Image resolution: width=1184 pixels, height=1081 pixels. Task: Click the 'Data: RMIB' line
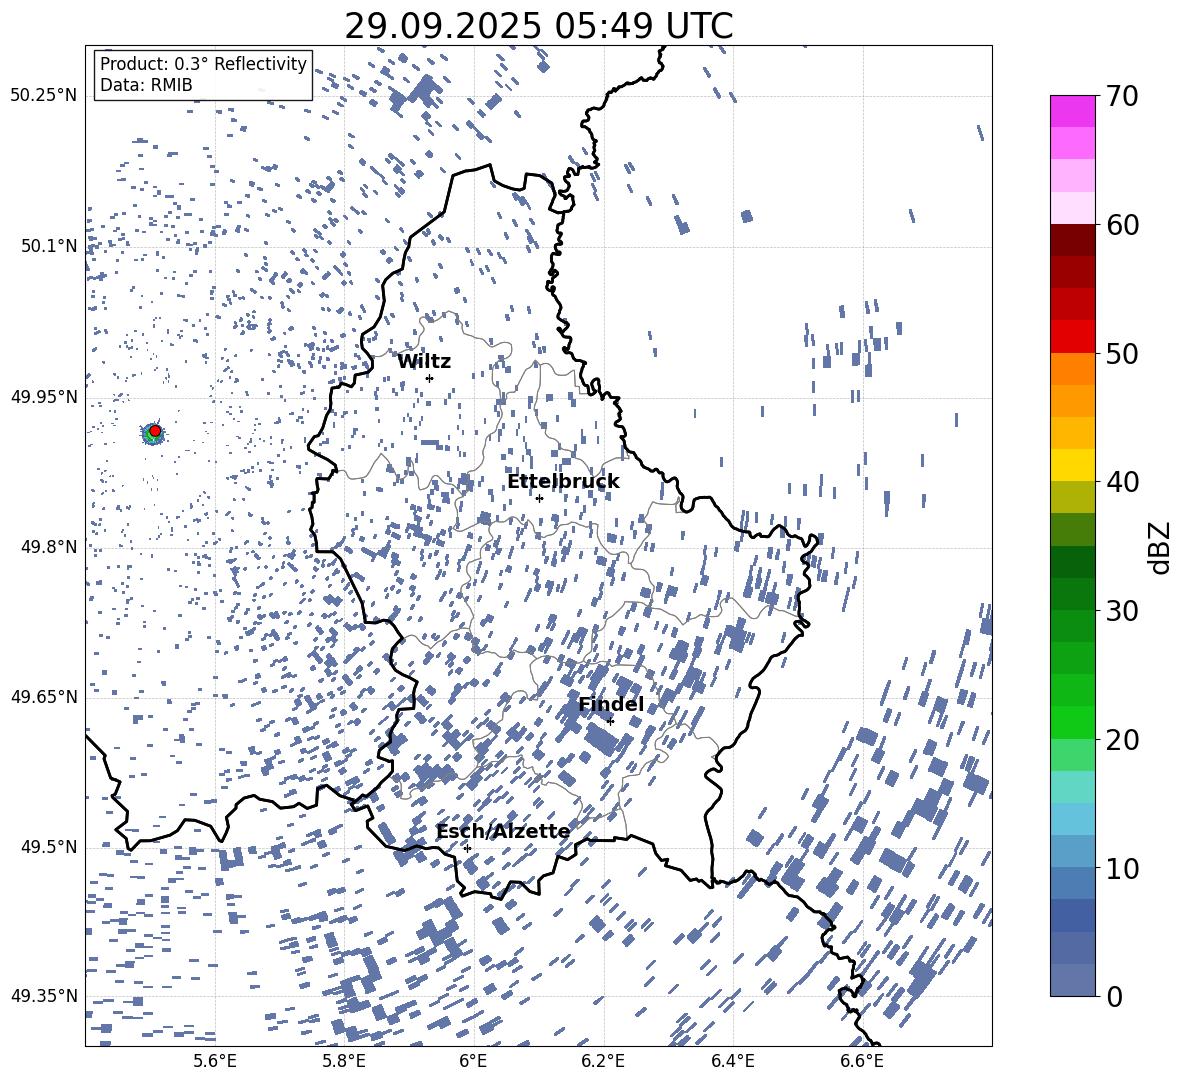point(146,85)
